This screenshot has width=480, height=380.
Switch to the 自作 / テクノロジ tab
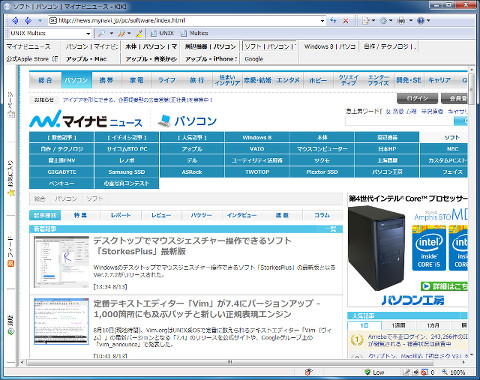389,47
